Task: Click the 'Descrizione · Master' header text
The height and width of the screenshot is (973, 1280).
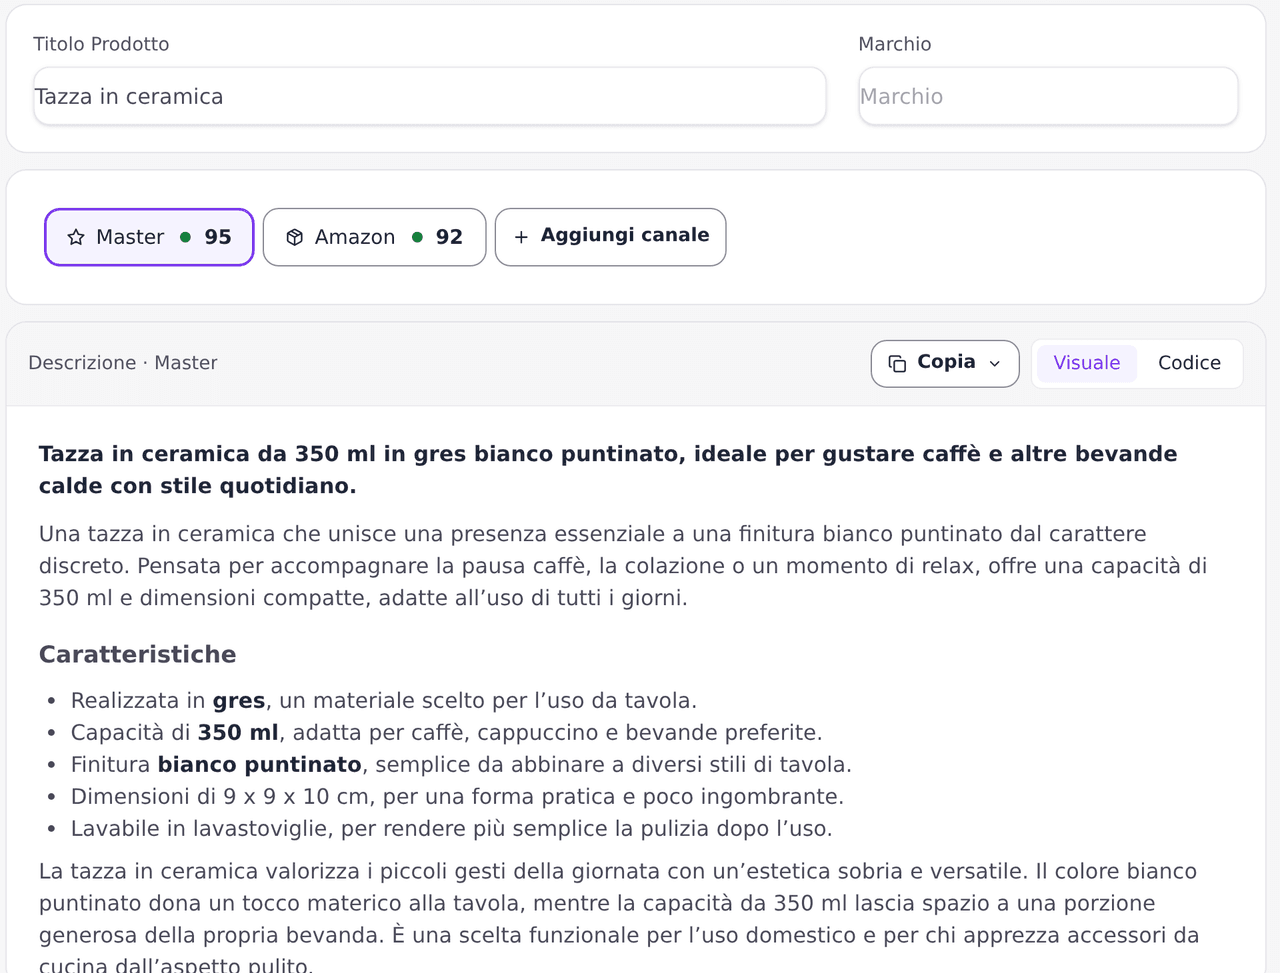Action: coord(123,363)
